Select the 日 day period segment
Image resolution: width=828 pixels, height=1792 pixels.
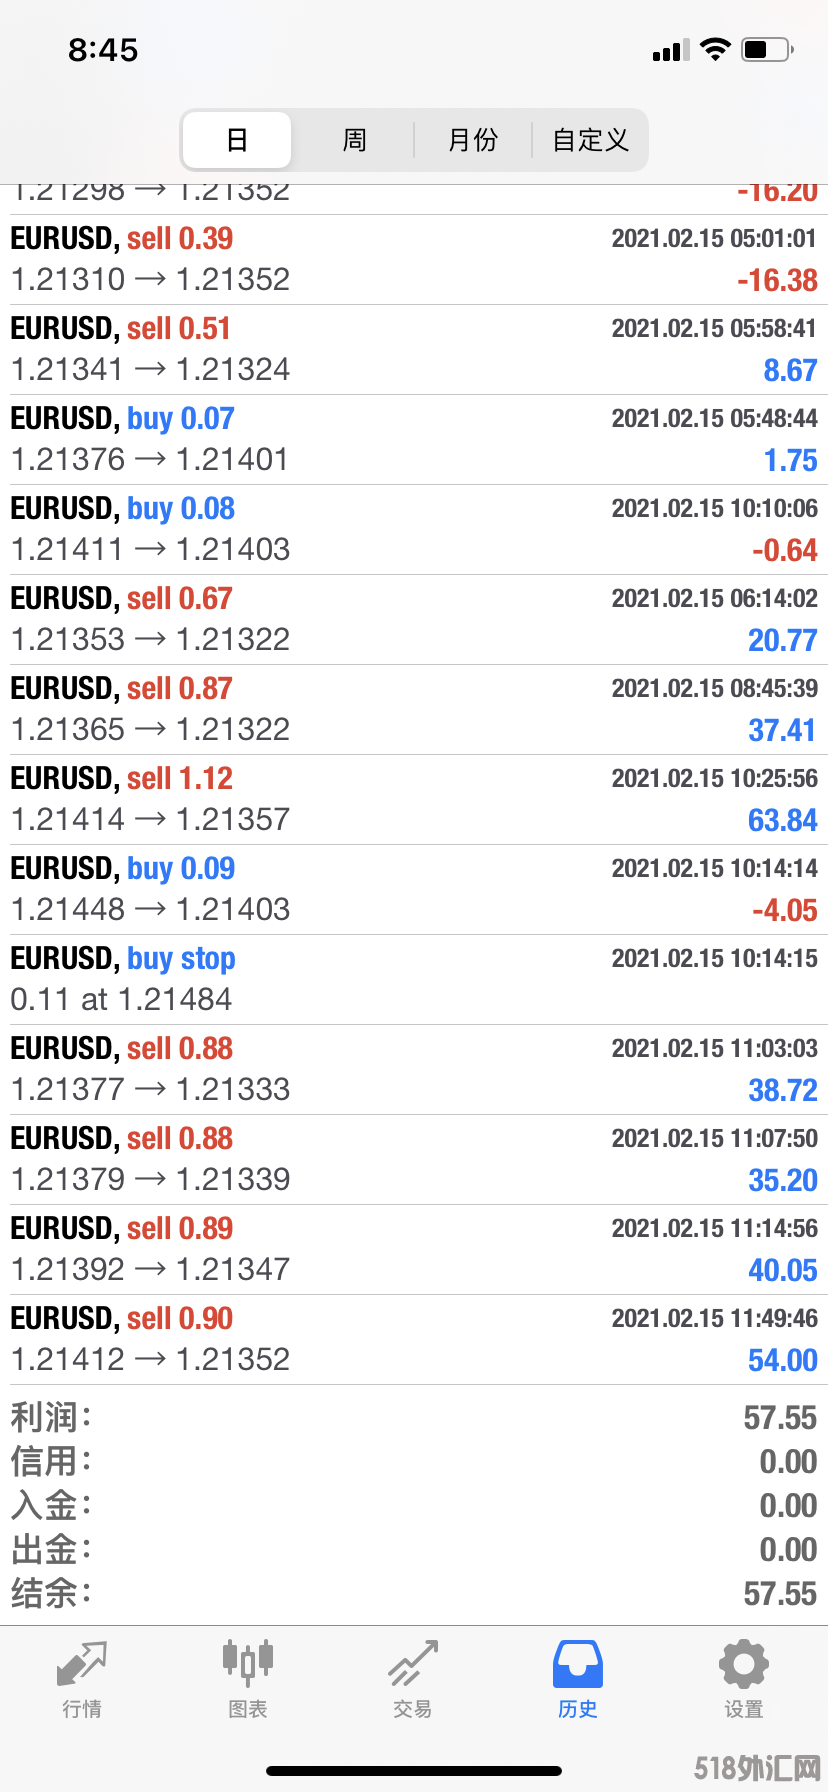coord(237,140)
